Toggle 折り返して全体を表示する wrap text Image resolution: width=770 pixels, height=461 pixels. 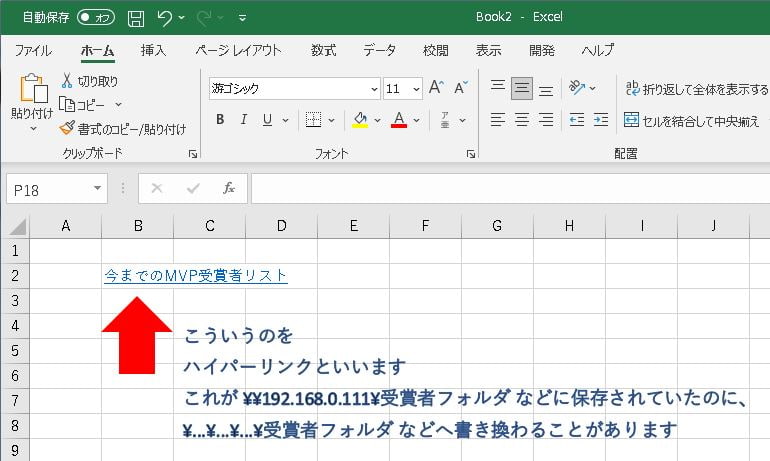[x=696, y=89]
